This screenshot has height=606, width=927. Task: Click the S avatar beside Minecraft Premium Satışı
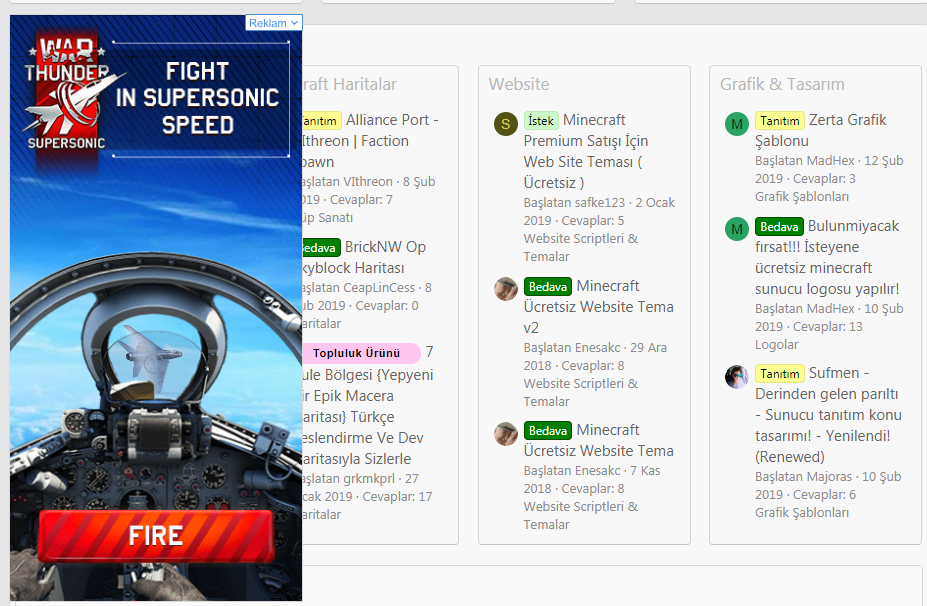coord(505,124)
